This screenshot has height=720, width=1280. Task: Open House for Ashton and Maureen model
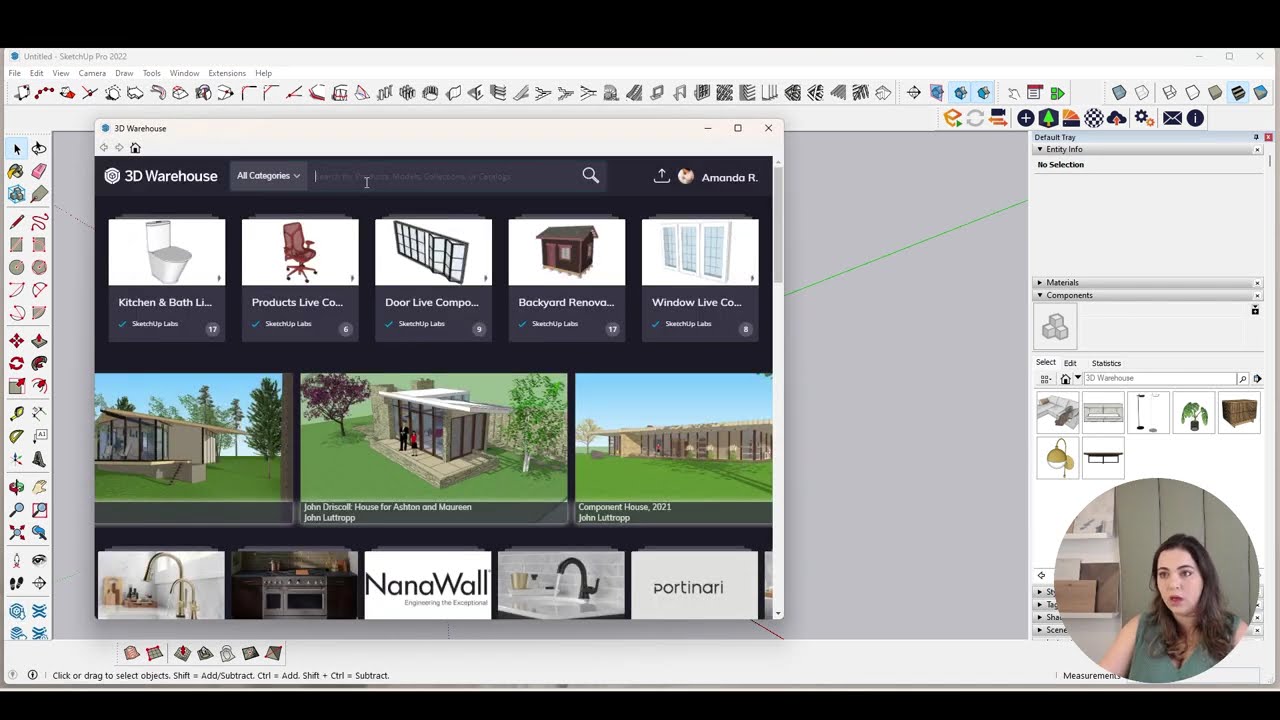click(x=433, y=449)
